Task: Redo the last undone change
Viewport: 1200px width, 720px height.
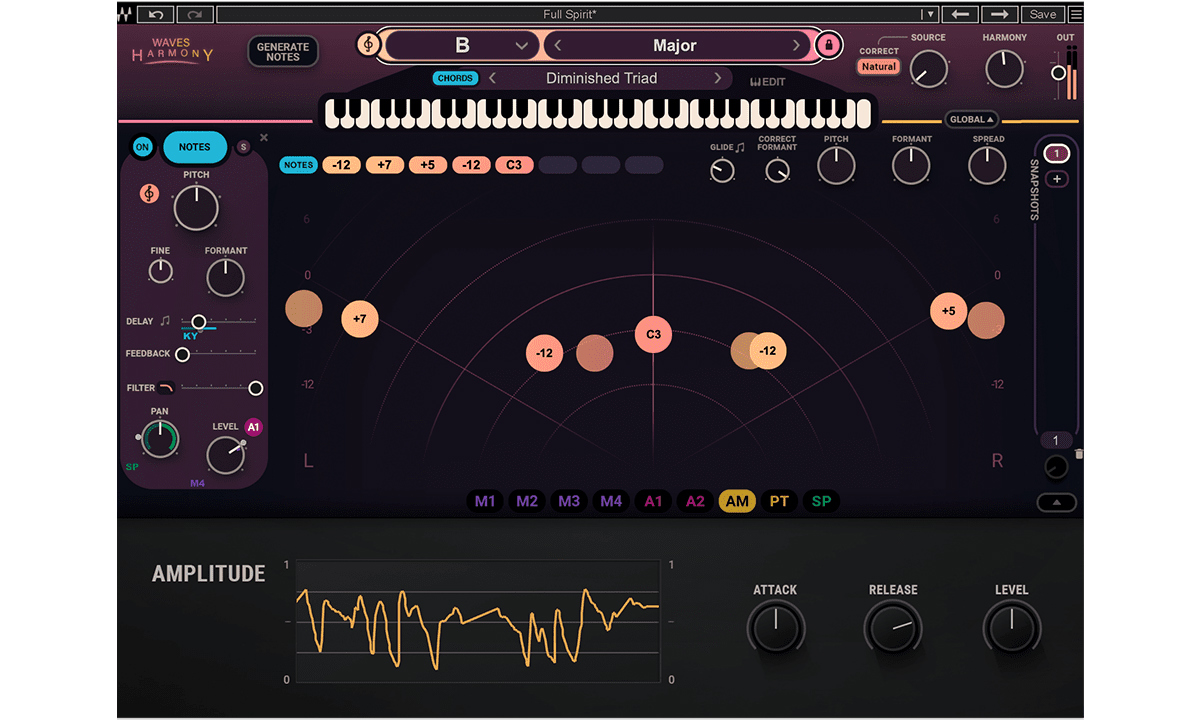Action: [194, 14]
